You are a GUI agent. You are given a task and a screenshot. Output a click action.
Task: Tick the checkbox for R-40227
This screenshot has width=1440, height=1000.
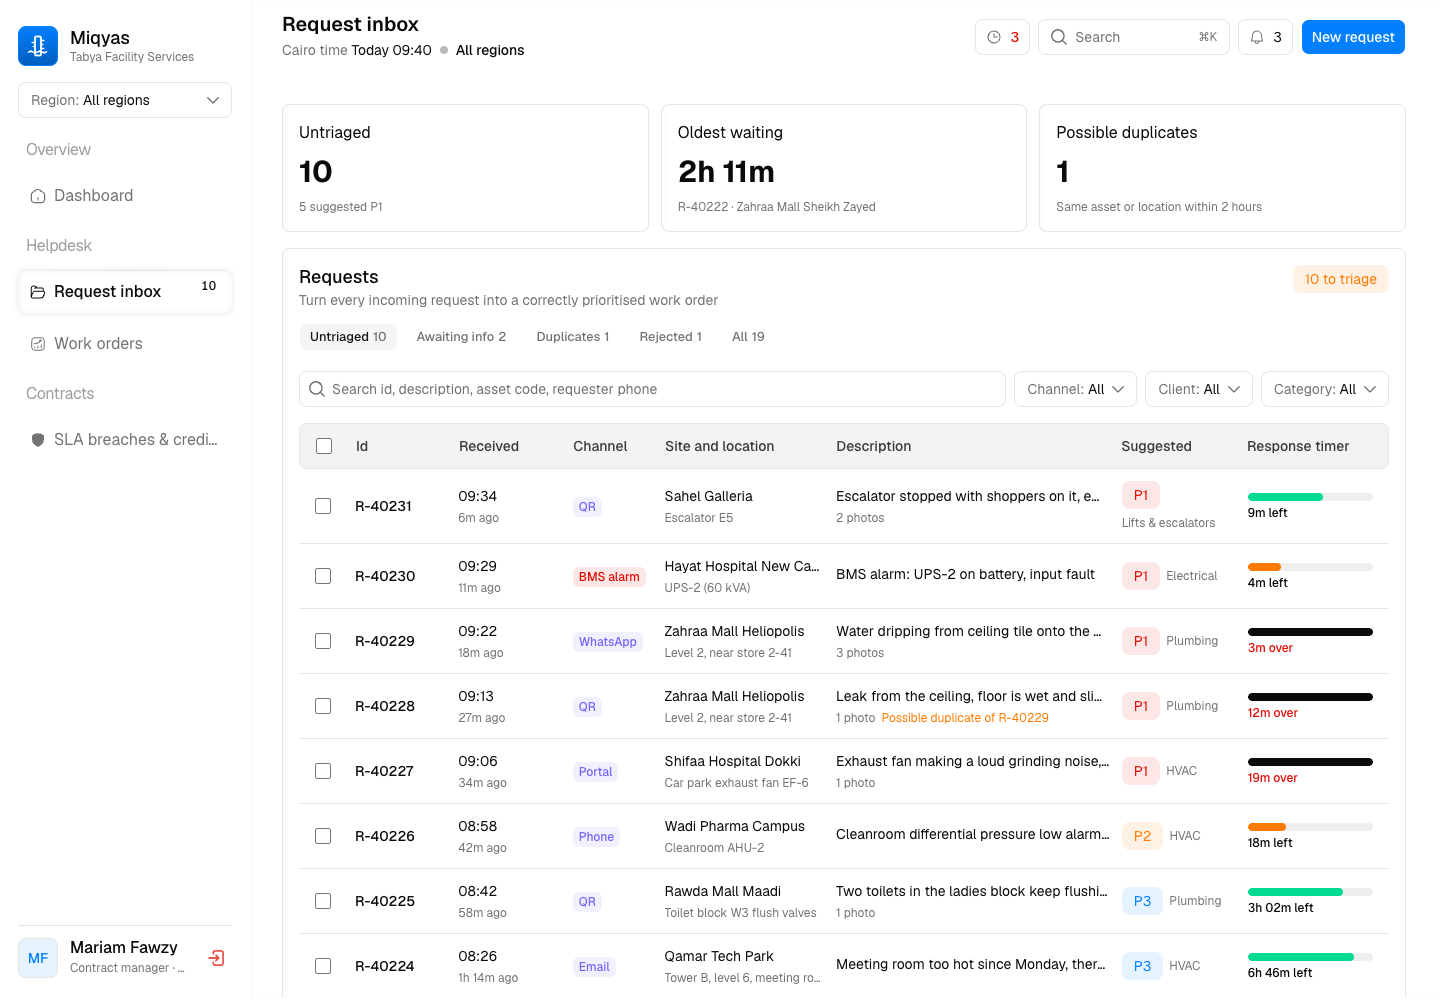pyautogui.click(x=323, y=771)
